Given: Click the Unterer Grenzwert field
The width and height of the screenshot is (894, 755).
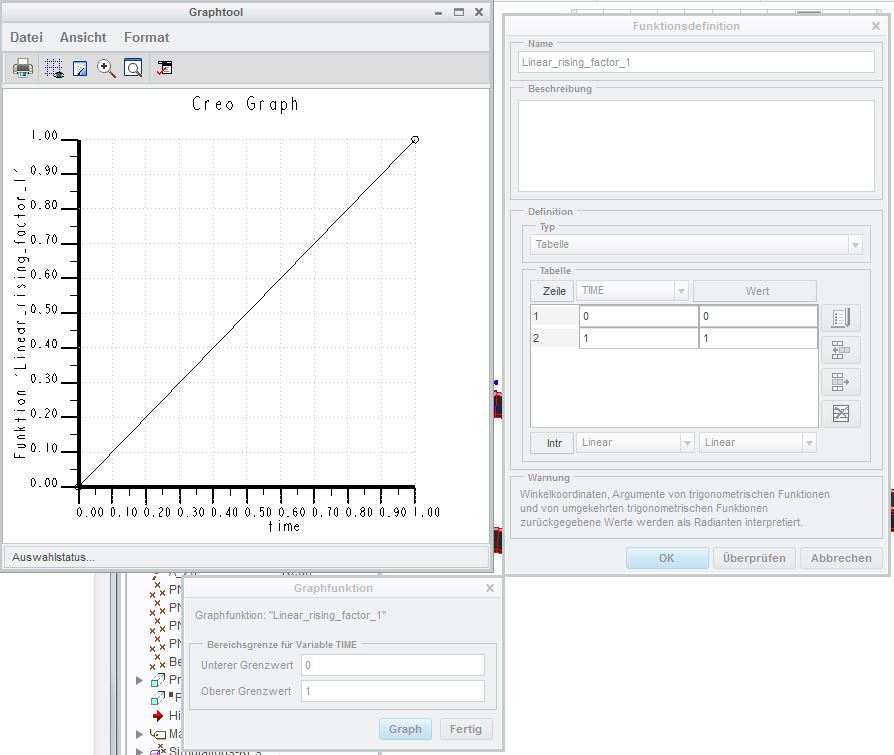Looking at the screenshot, I should click(x=393, y=665).
